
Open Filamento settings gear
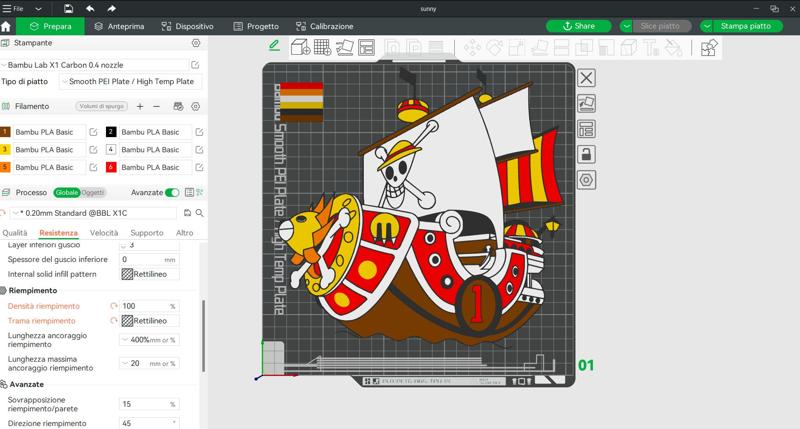pos(195,106)
